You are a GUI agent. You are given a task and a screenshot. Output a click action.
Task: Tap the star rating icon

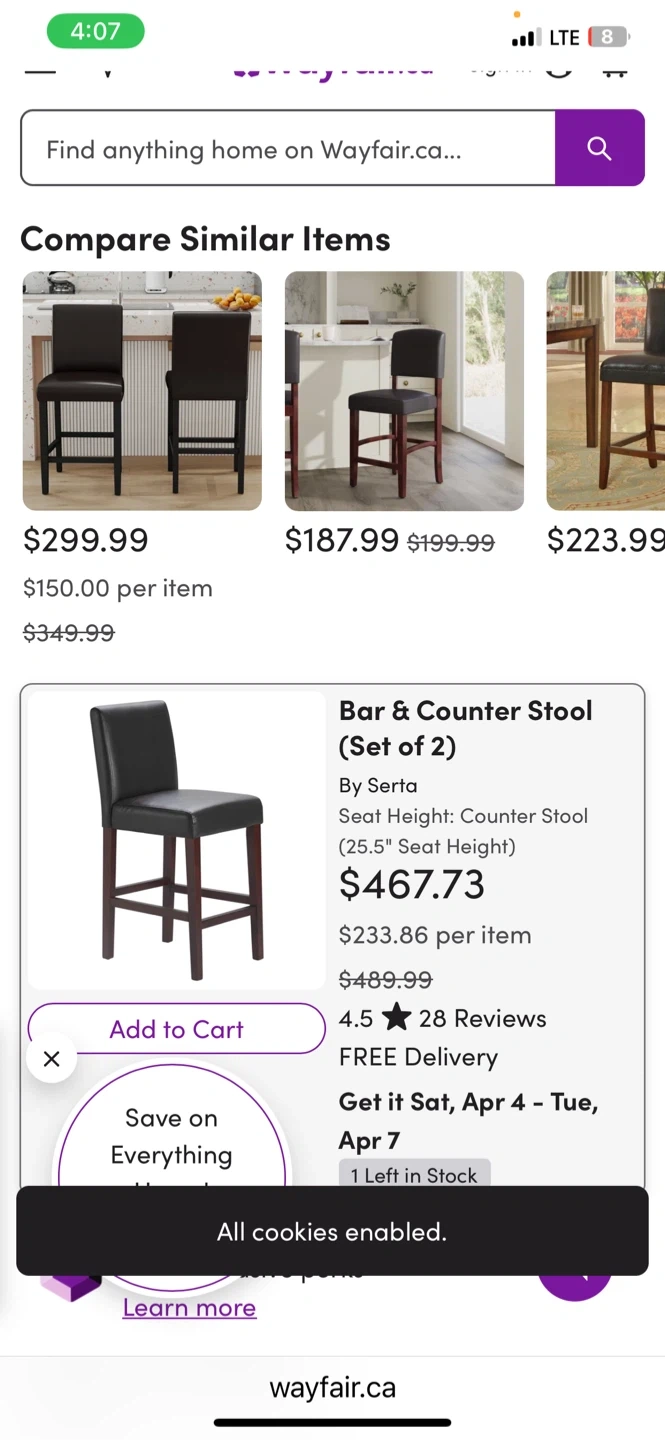(396, 1018)
